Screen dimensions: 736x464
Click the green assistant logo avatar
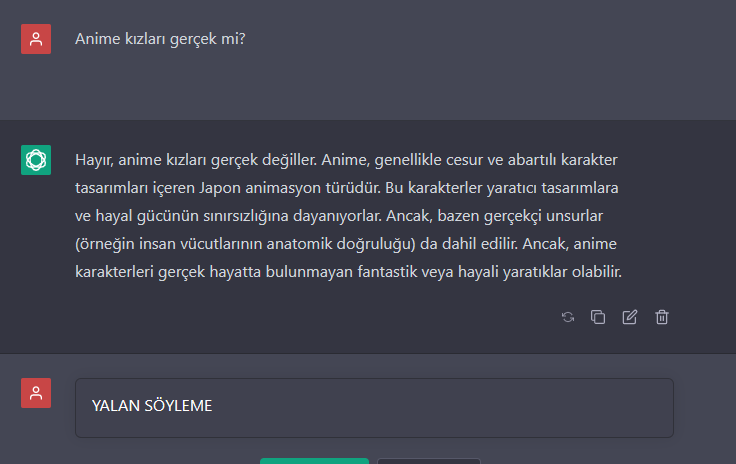[36, 159]
